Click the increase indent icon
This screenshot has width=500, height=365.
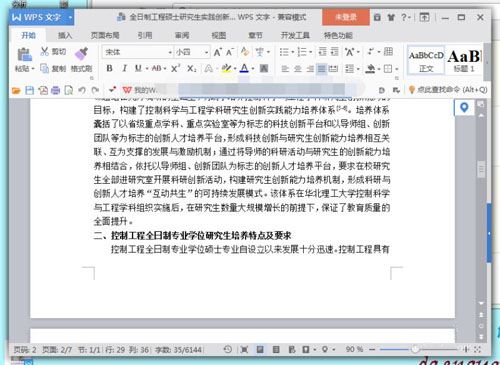coord(334,52)
